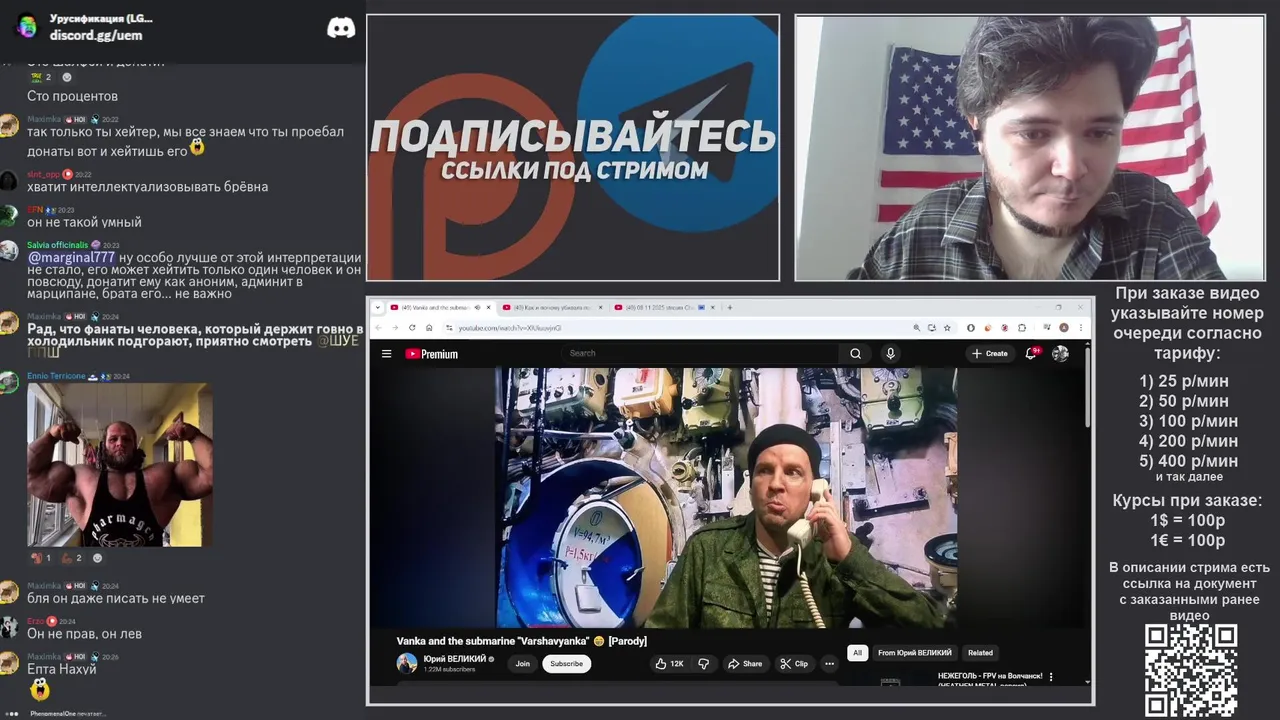Click the 'Salvia officinalis' username in chat

(58, 245)
